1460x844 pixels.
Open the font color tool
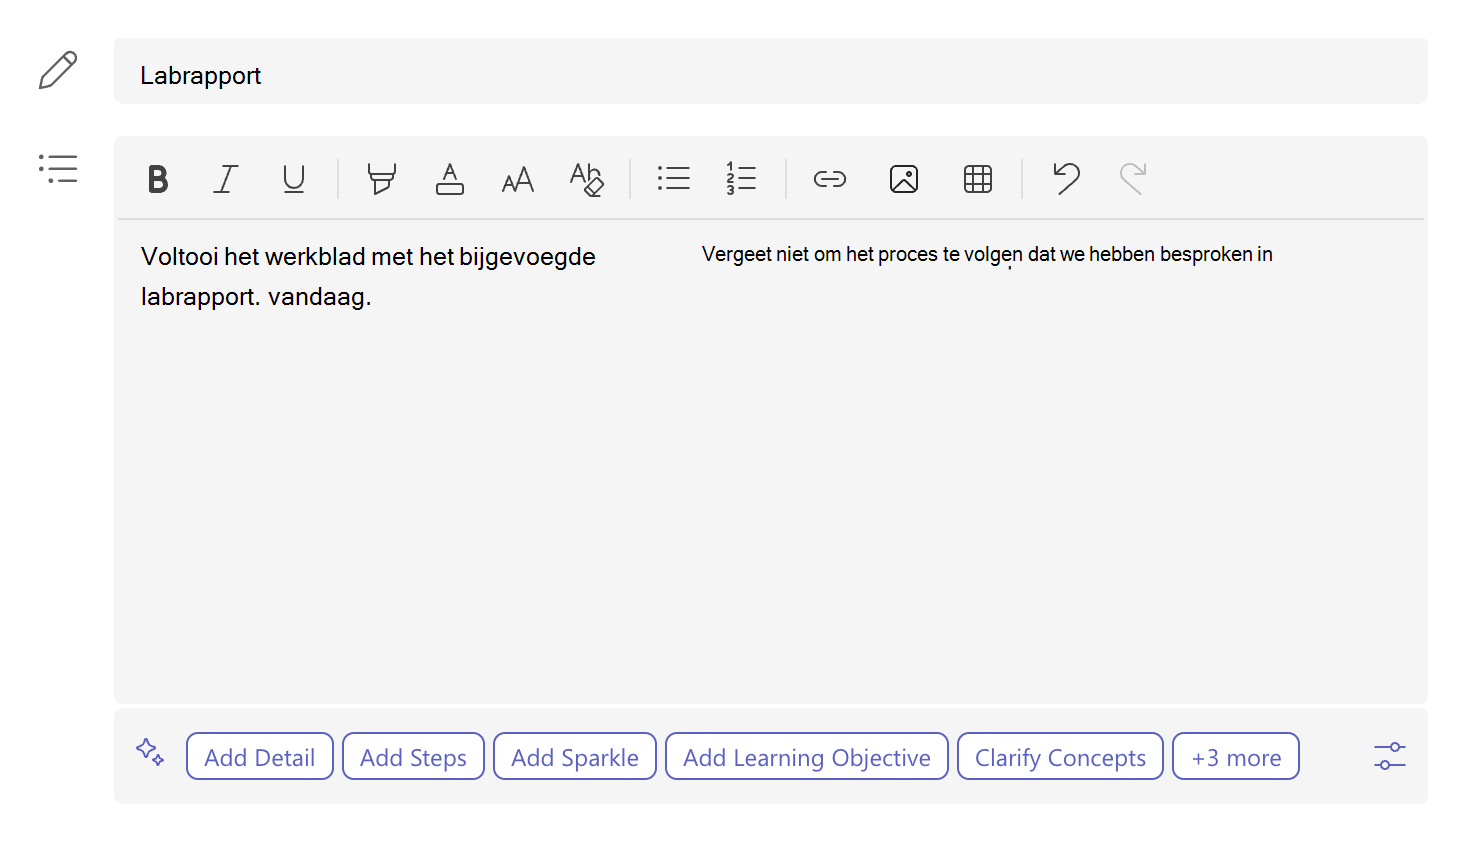[450, 179]
